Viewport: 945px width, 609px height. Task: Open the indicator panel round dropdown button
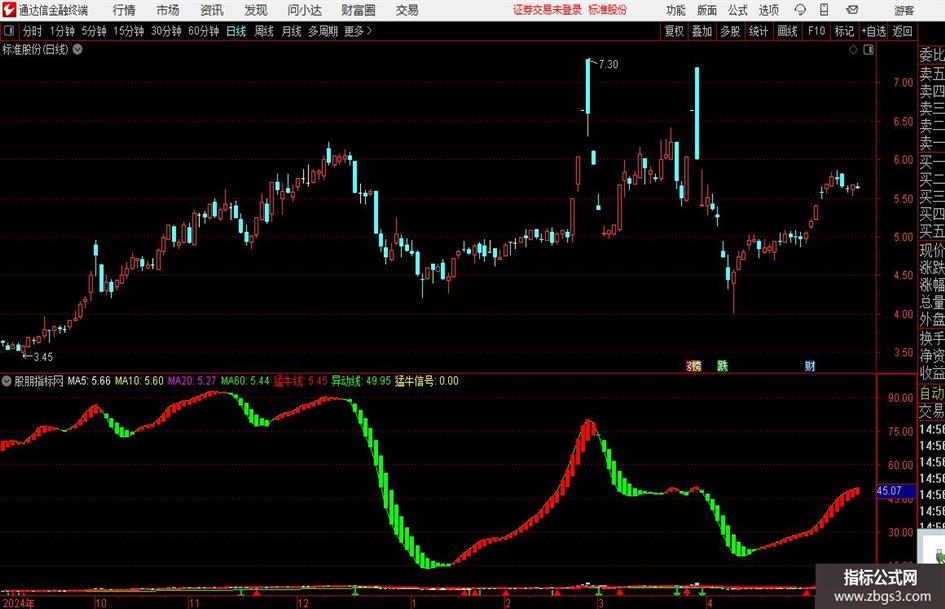(7, 381)
